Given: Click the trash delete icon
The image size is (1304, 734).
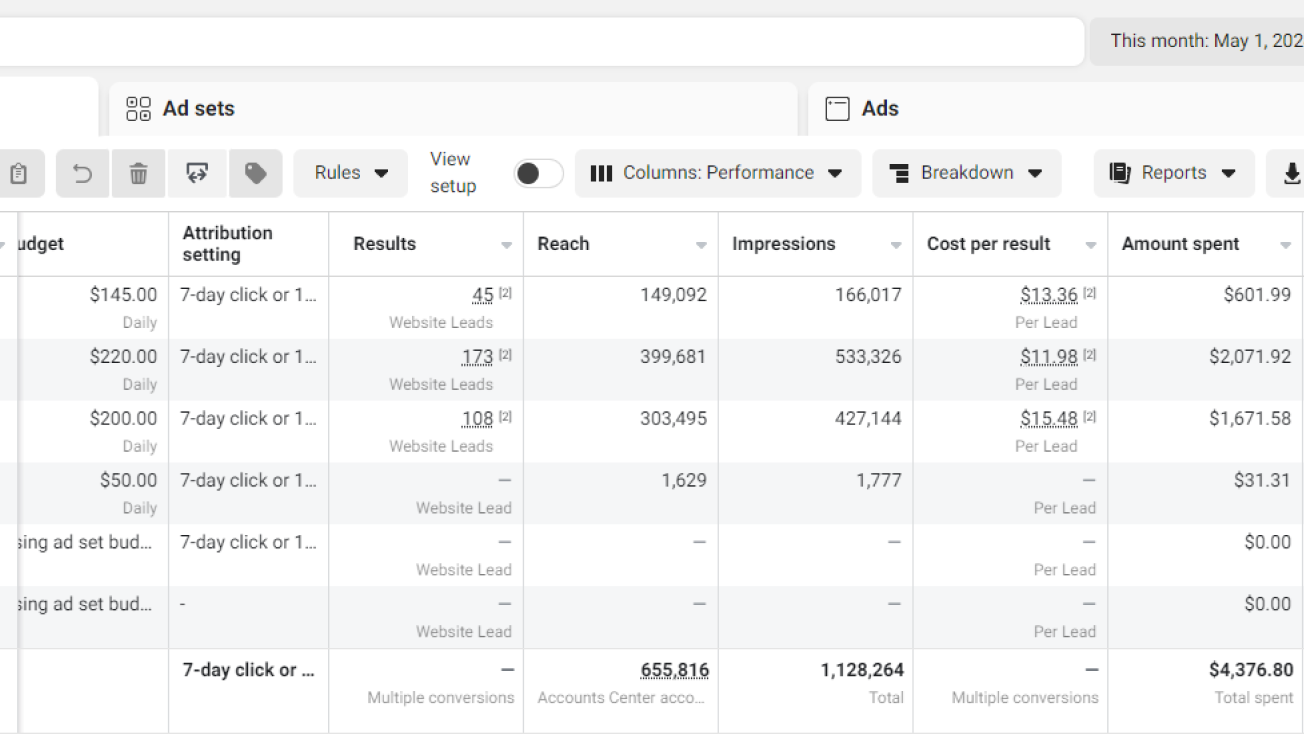Looking at the screenshot, I should point(139,174).
